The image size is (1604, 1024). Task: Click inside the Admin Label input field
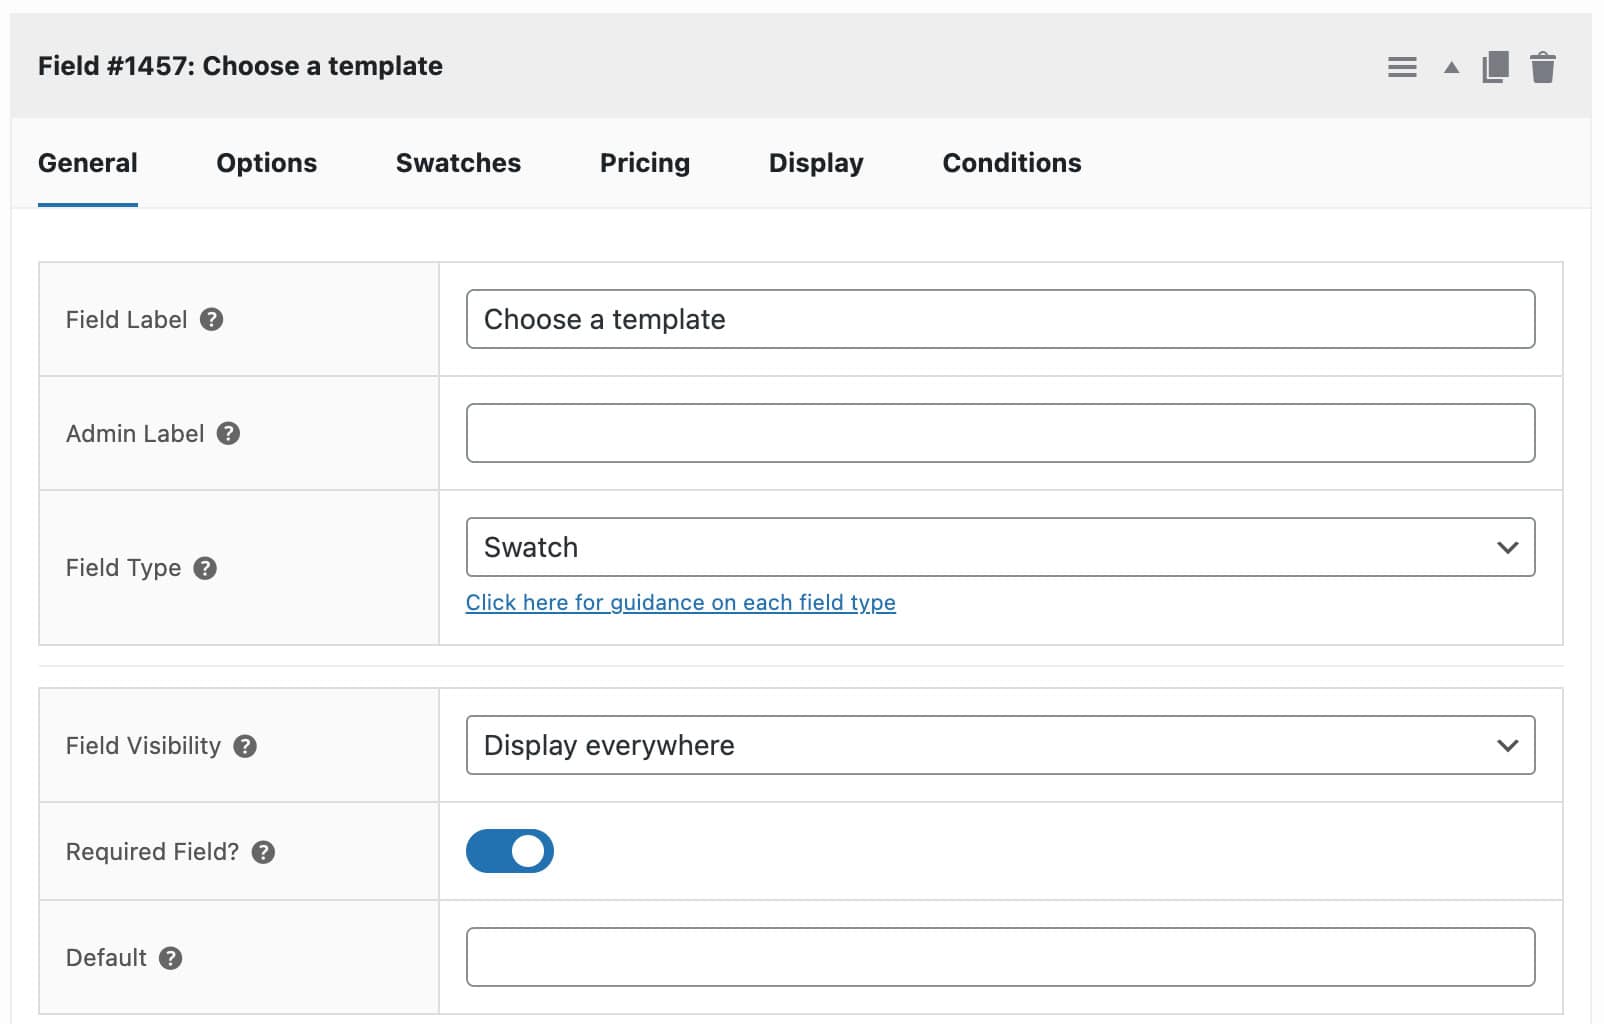click(1000, 432)
